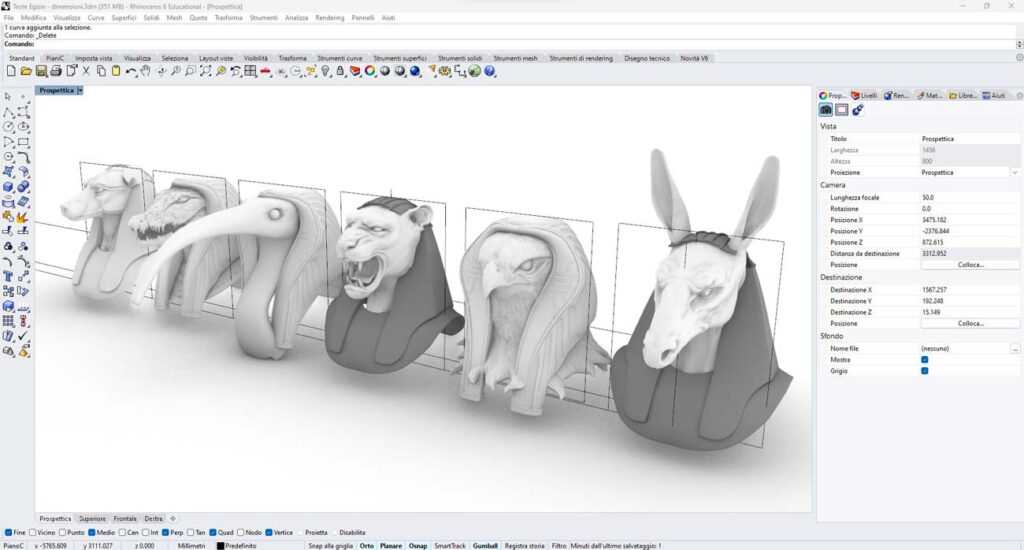
Task: Uncheck the Grigio background checkbox
Action: click(925, 370)
